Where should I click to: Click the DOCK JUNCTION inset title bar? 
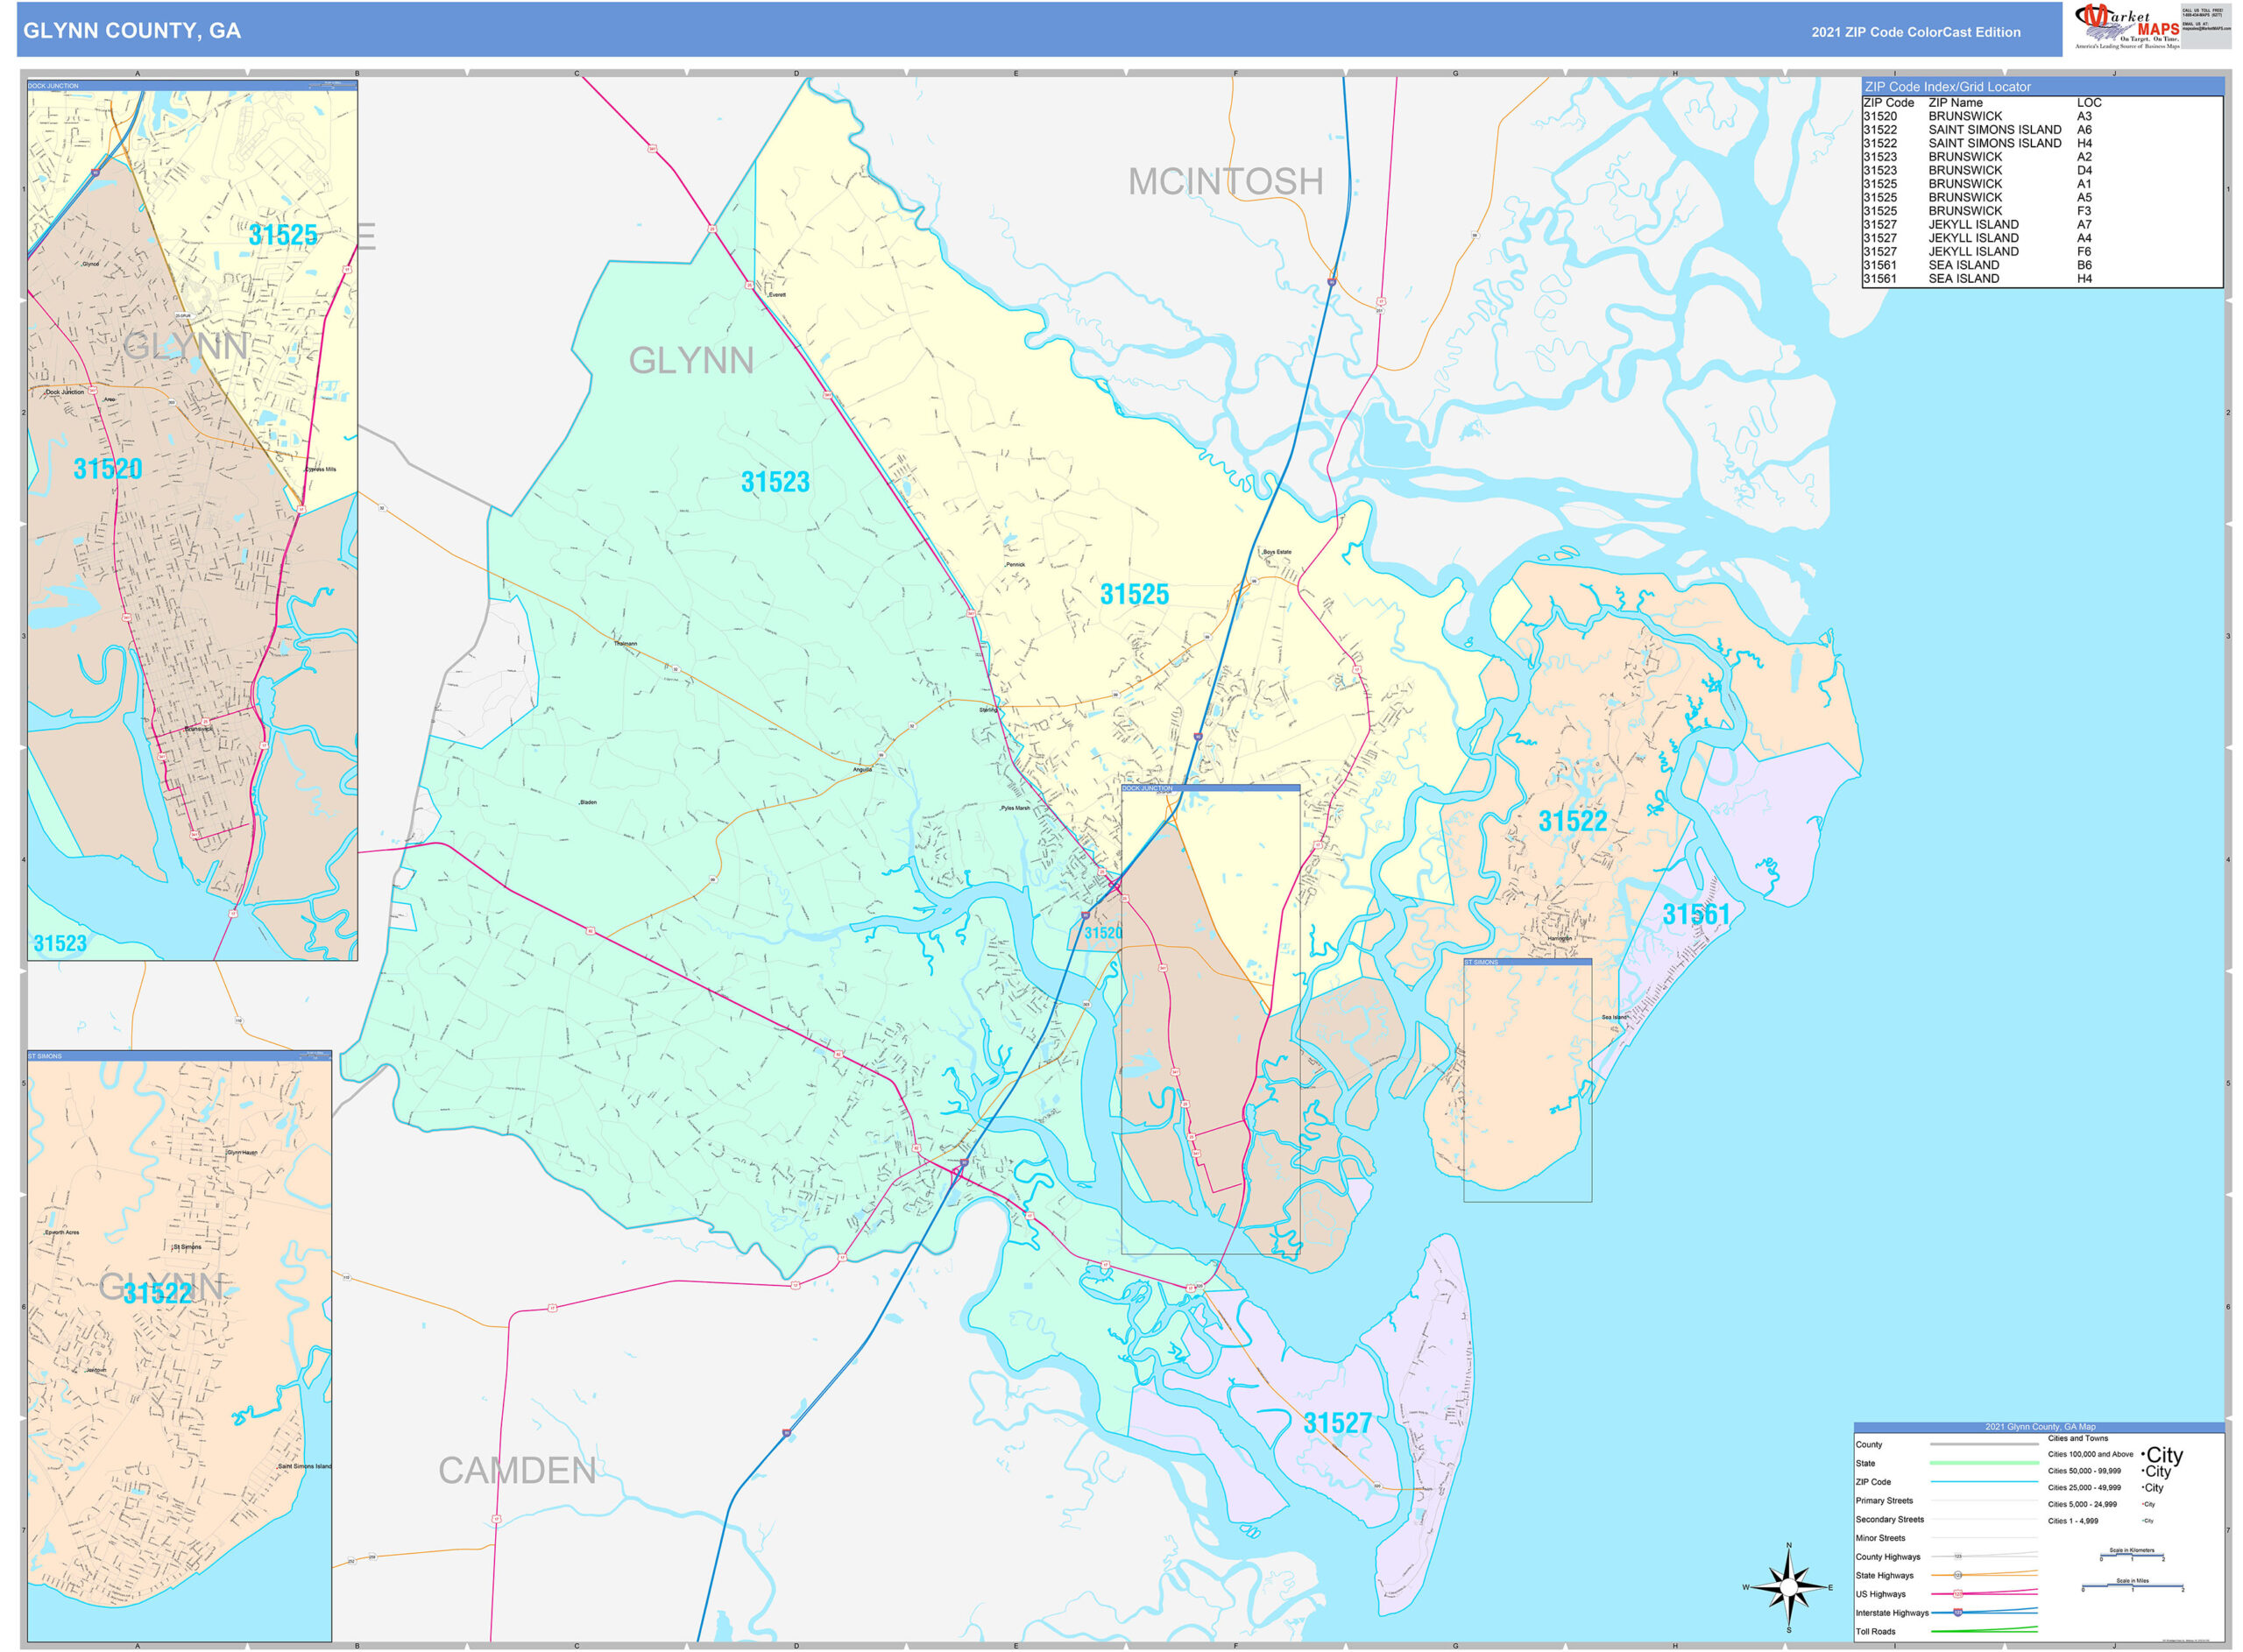click(192, 86)
